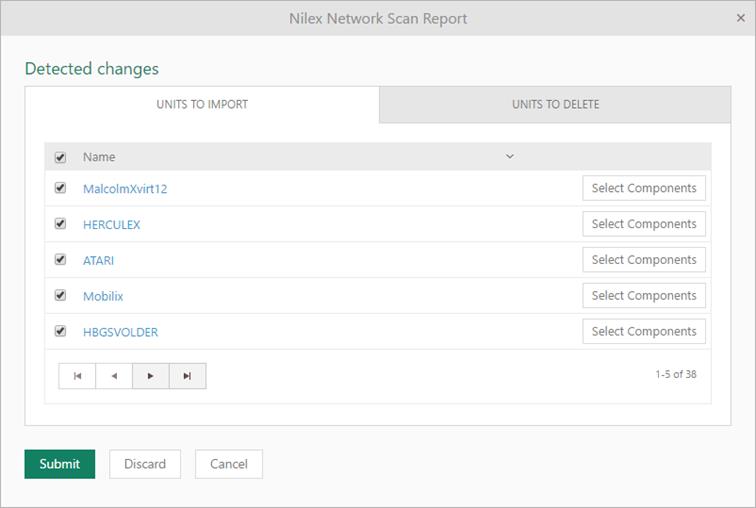756x508 pixels.
Task: Deselect the HBGSVOLDER checkbox
Action: point(60,331)
